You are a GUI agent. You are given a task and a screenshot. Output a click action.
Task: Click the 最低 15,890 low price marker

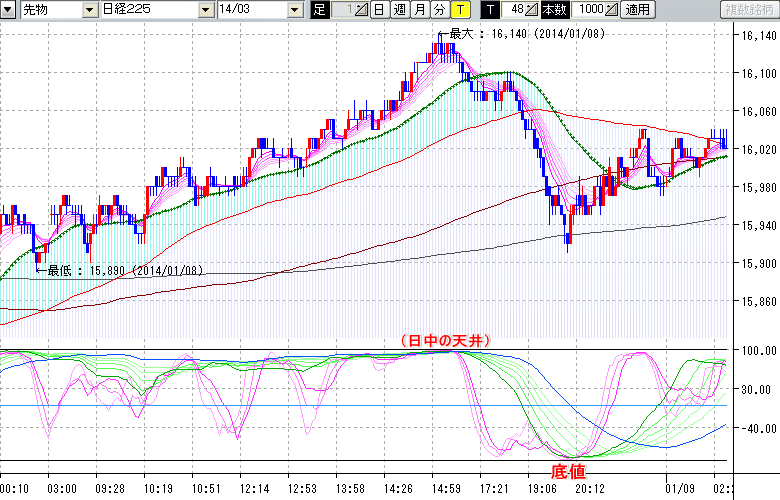tap(124, 270)
